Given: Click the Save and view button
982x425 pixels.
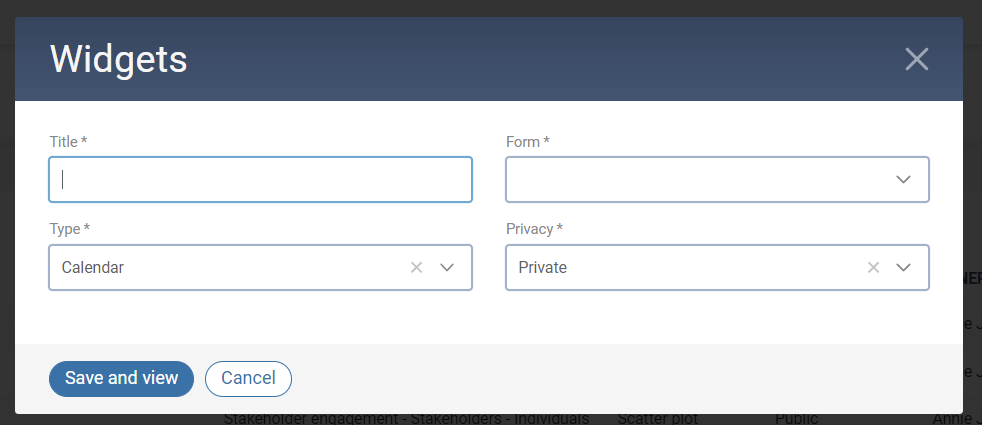Looking at the screenshot, I should tap(121, 378).
